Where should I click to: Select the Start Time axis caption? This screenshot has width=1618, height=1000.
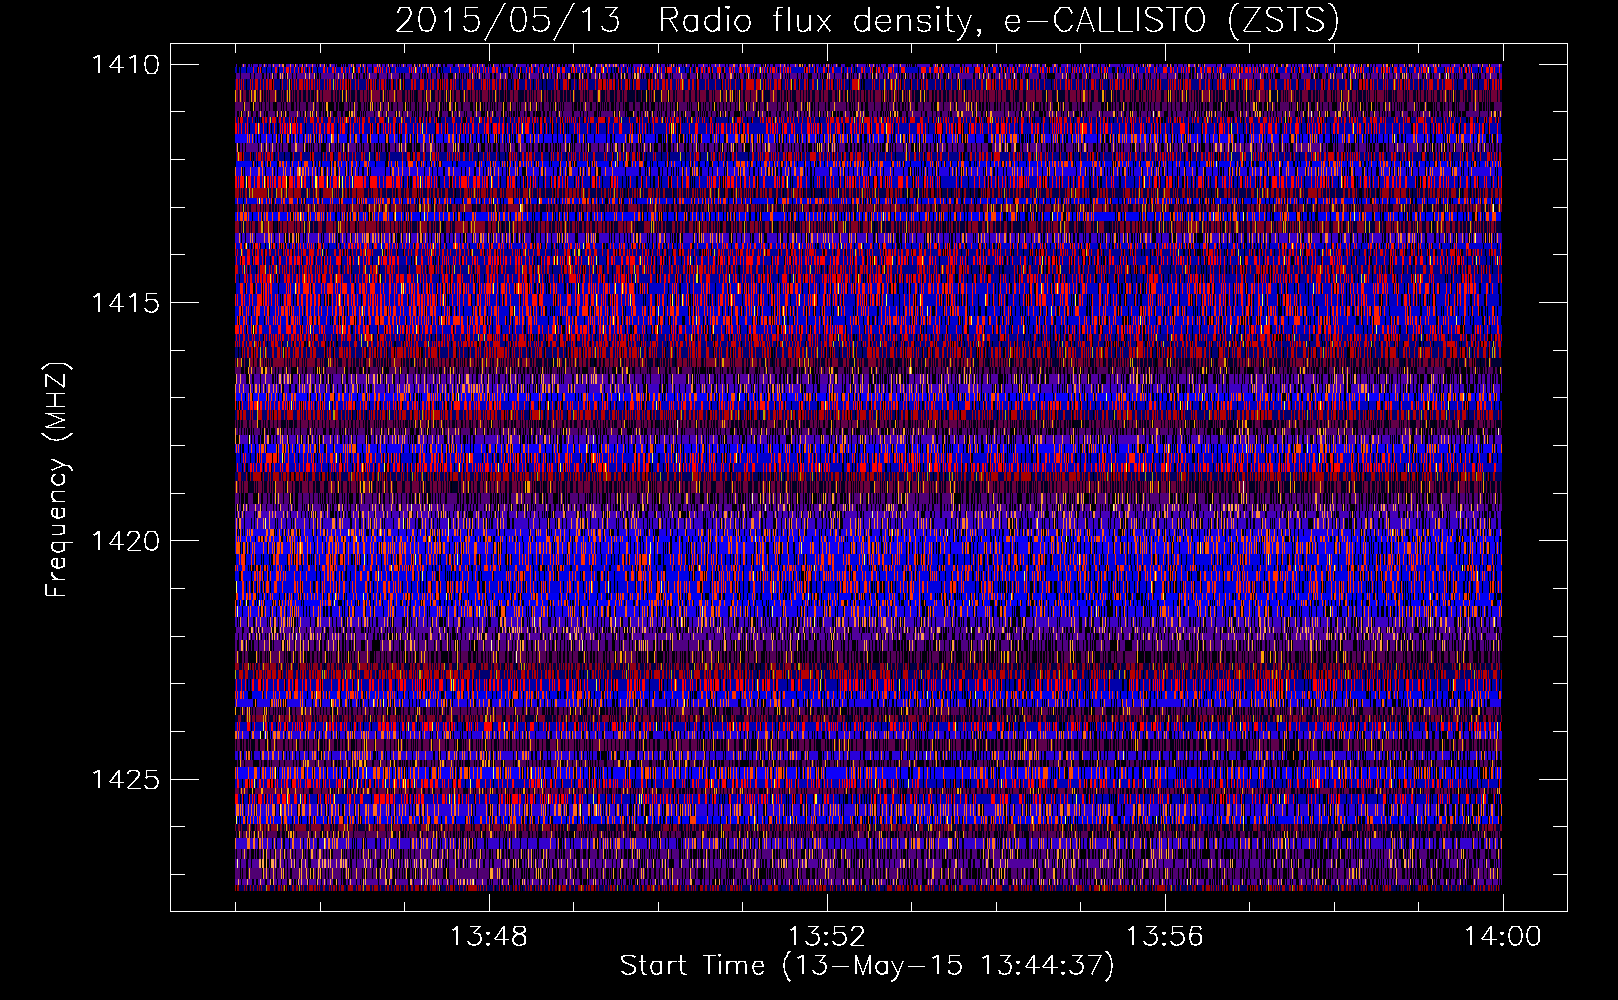point(867,966)
